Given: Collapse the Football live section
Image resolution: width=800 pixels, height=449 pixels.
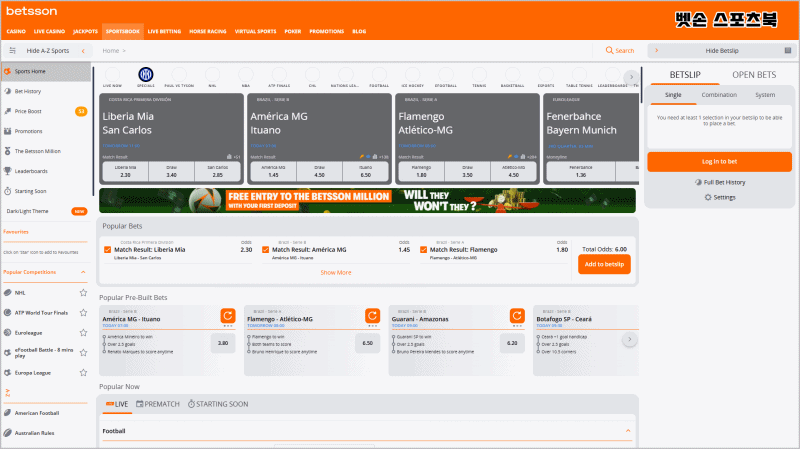Looking at the screenshot, I should 628,431.
